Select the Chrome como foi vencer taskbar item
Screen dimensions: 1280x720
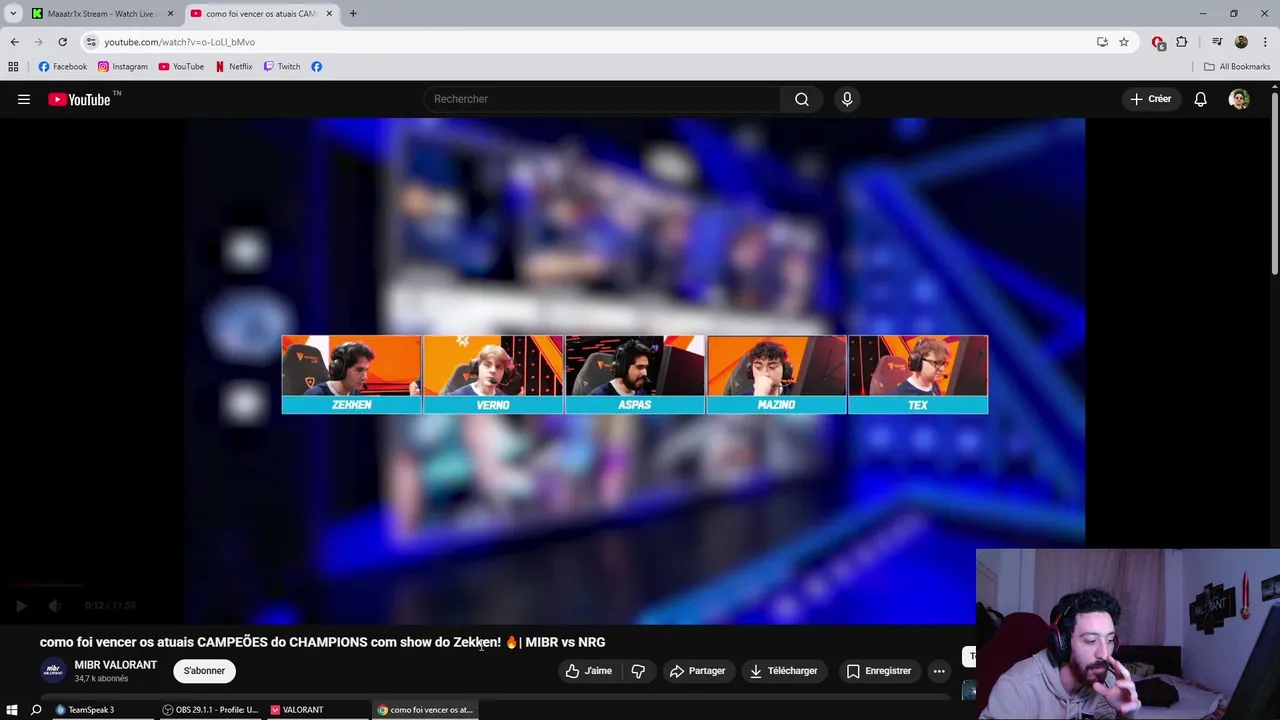point(425,710)
